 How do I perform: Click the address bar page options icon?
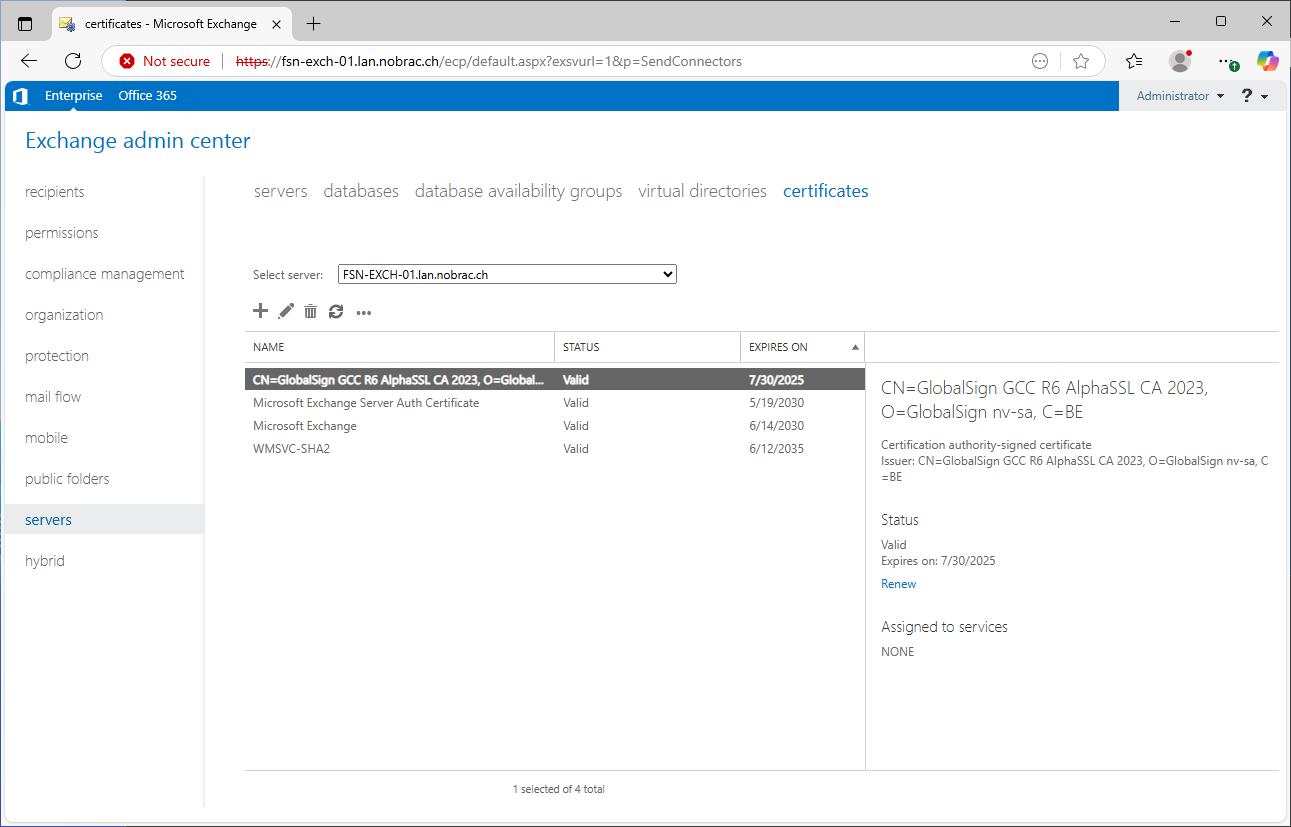click(1040, 61)
